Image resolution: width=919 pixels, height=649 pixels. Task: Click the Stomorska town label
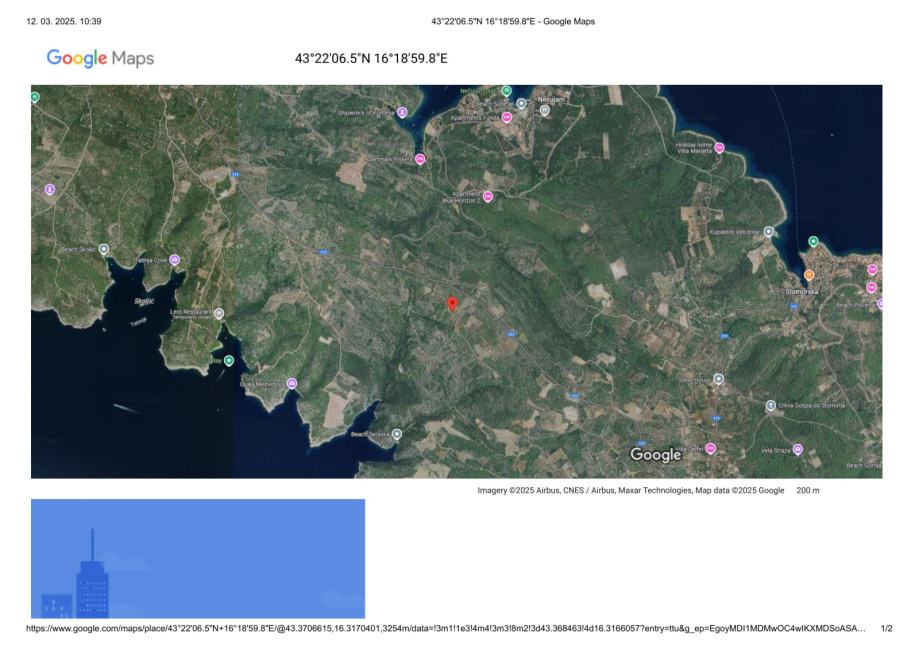click(802, 291)
